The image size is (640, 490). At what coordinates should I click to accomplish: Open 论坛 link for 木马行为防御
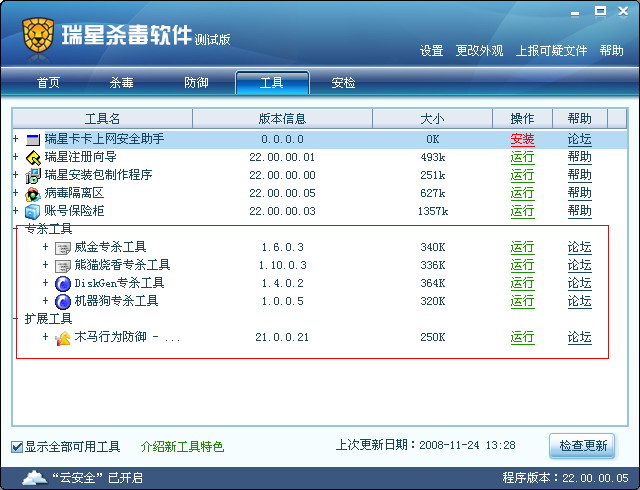pos(579,337)
